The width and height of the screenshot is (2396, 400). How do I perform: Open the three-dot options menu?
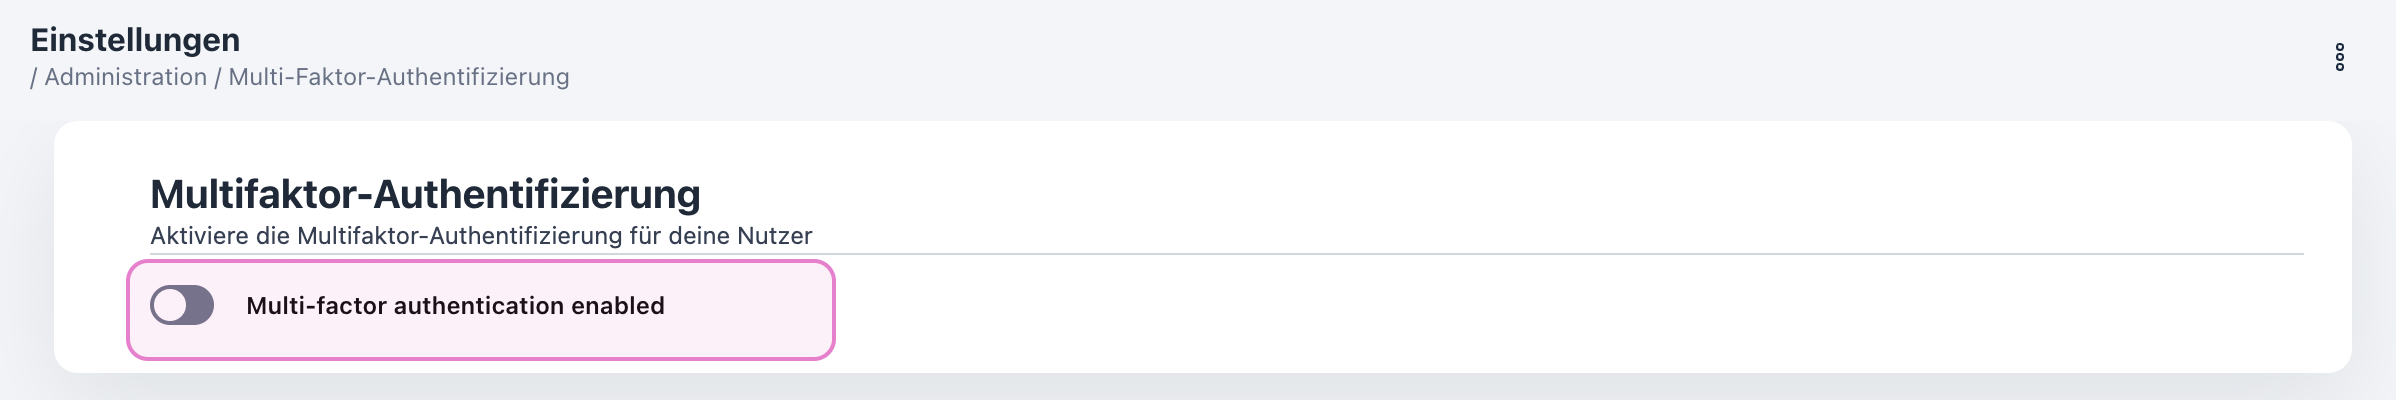[2339, 58]
